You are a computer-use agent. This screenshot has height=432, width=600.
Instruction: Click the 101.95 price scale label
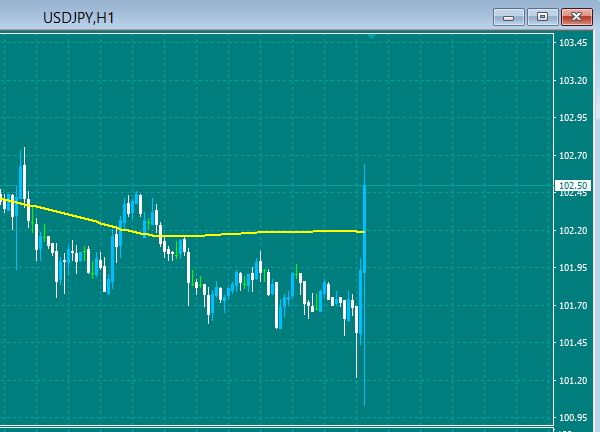(x=573, y=268)
